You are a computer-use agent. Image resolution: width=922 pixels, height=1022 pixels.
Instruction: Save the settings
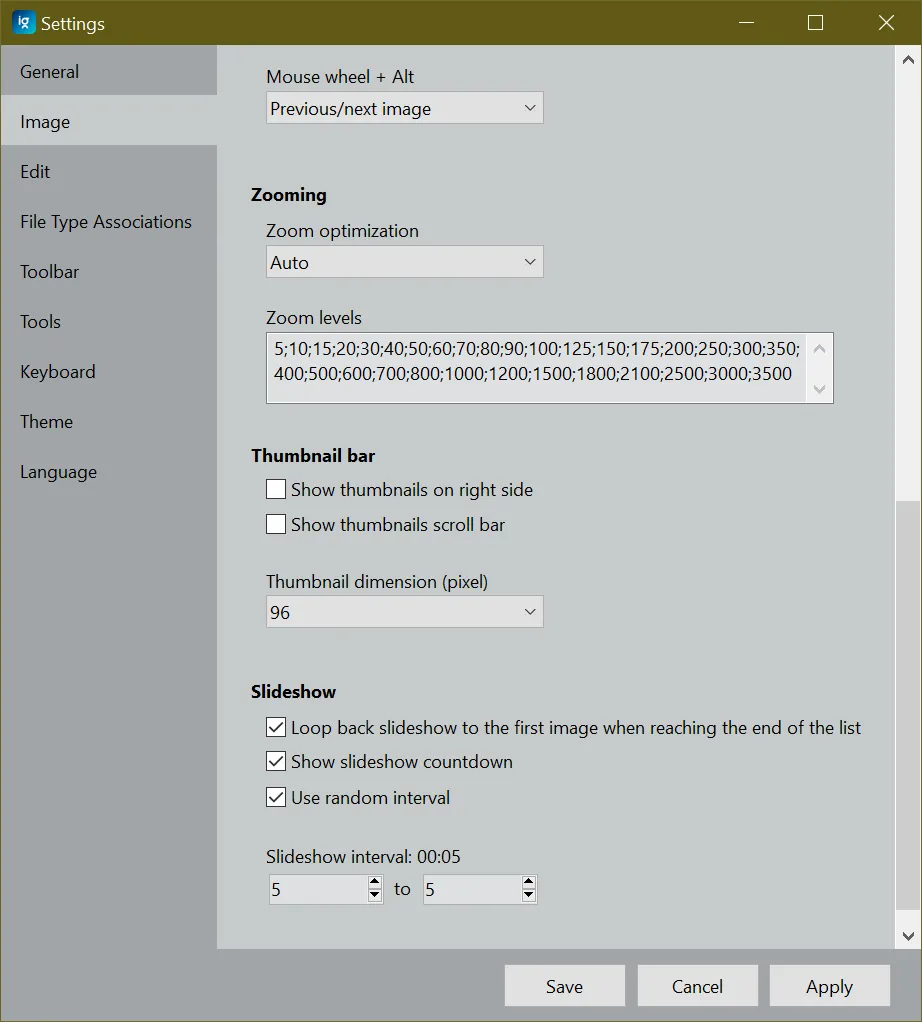point(565,986)
